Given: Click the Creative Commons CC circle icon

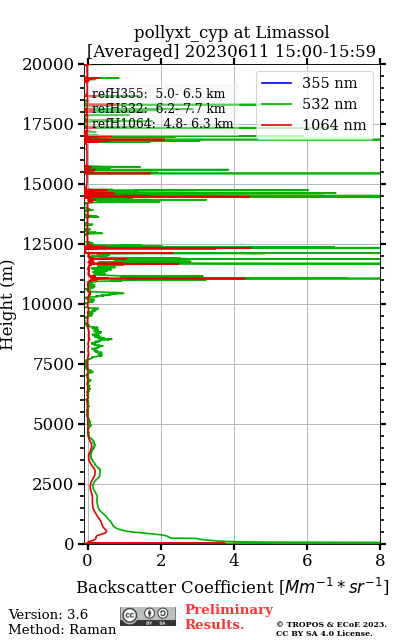Looking at the screenshot, I should 130,615.
